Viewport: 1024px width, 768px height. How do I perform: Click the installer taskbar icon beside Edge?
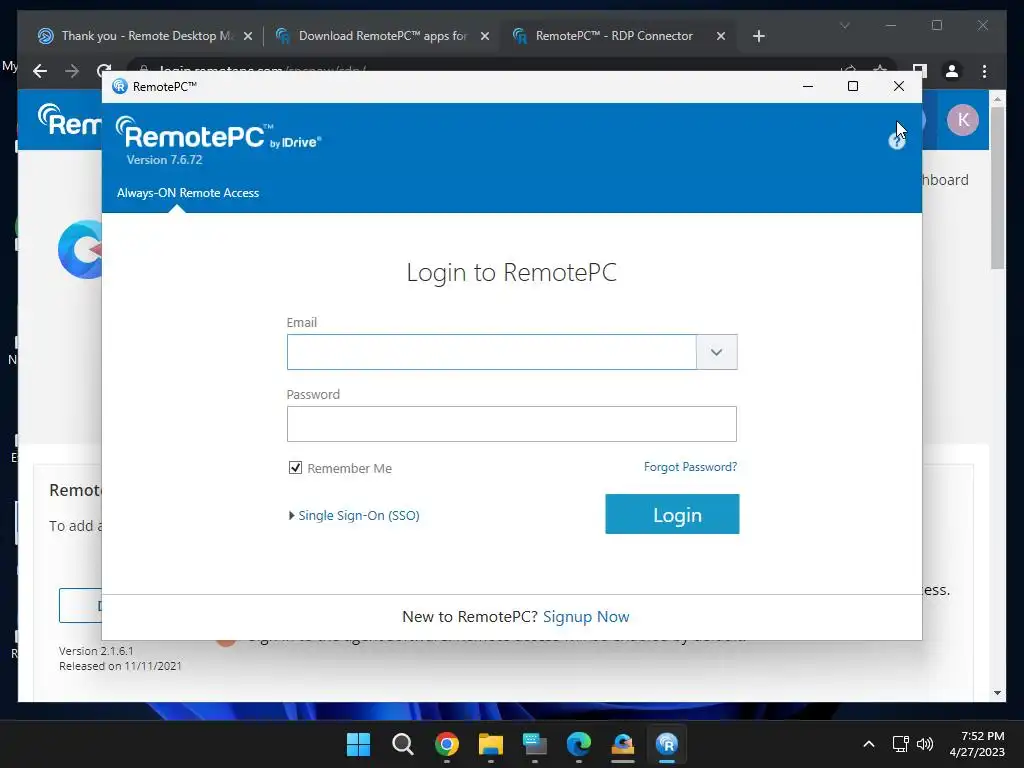click(x=622, y=744)
